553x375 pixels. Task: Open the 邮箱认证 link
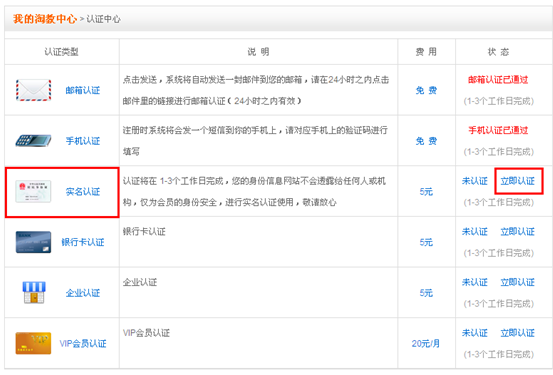[x=83, y=90]
